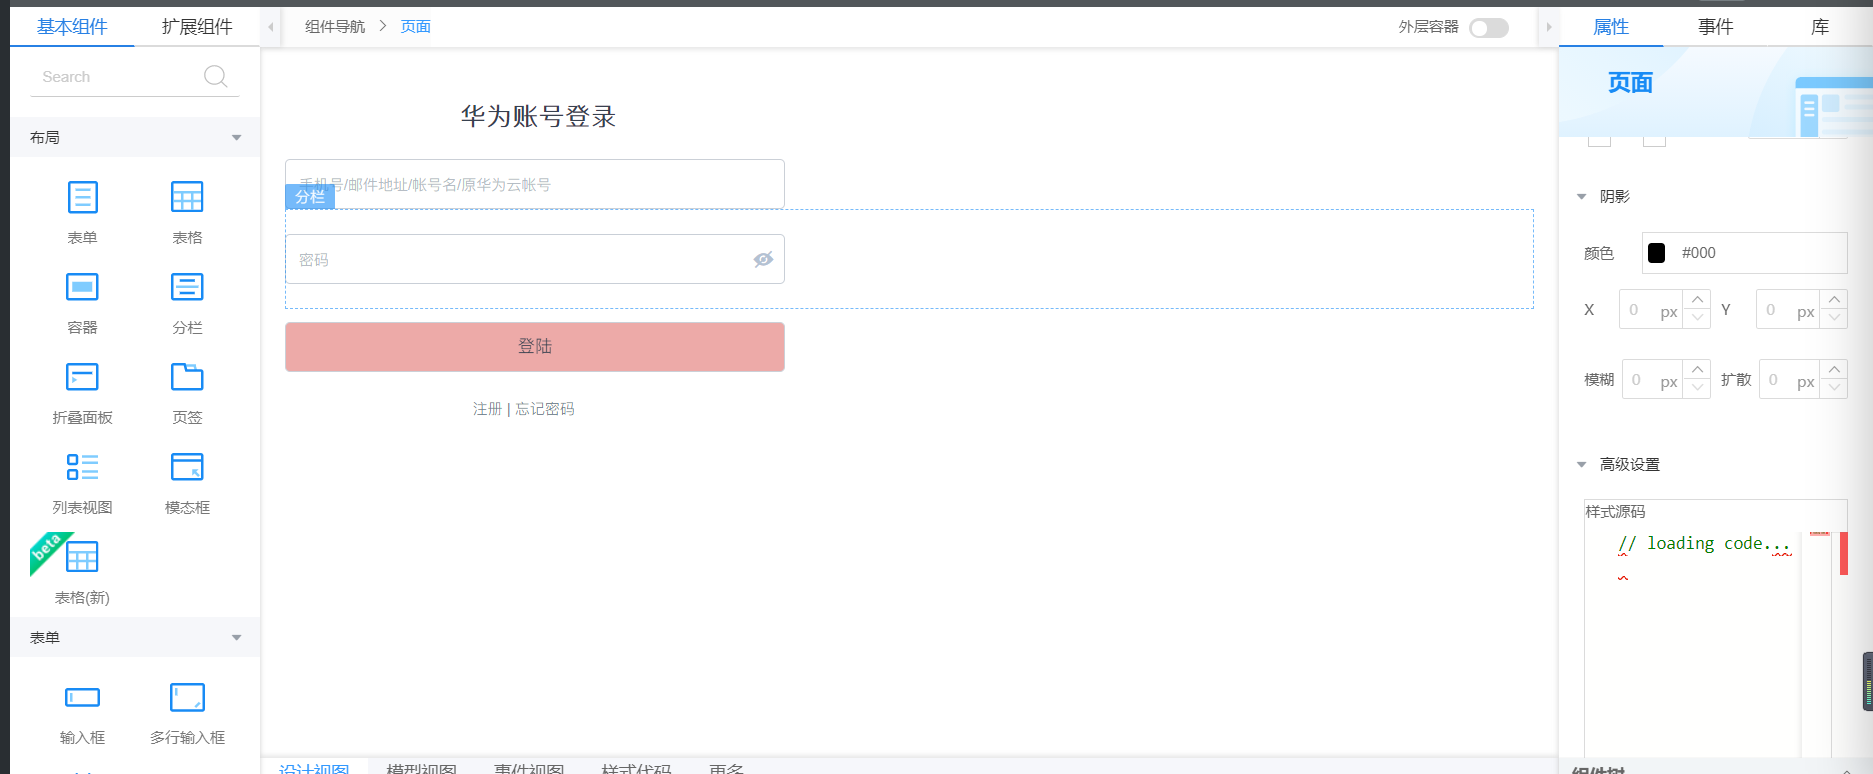Decrease the 扩散 spread value
This screenshot has height=774, width=1873.
[1834, 388]
